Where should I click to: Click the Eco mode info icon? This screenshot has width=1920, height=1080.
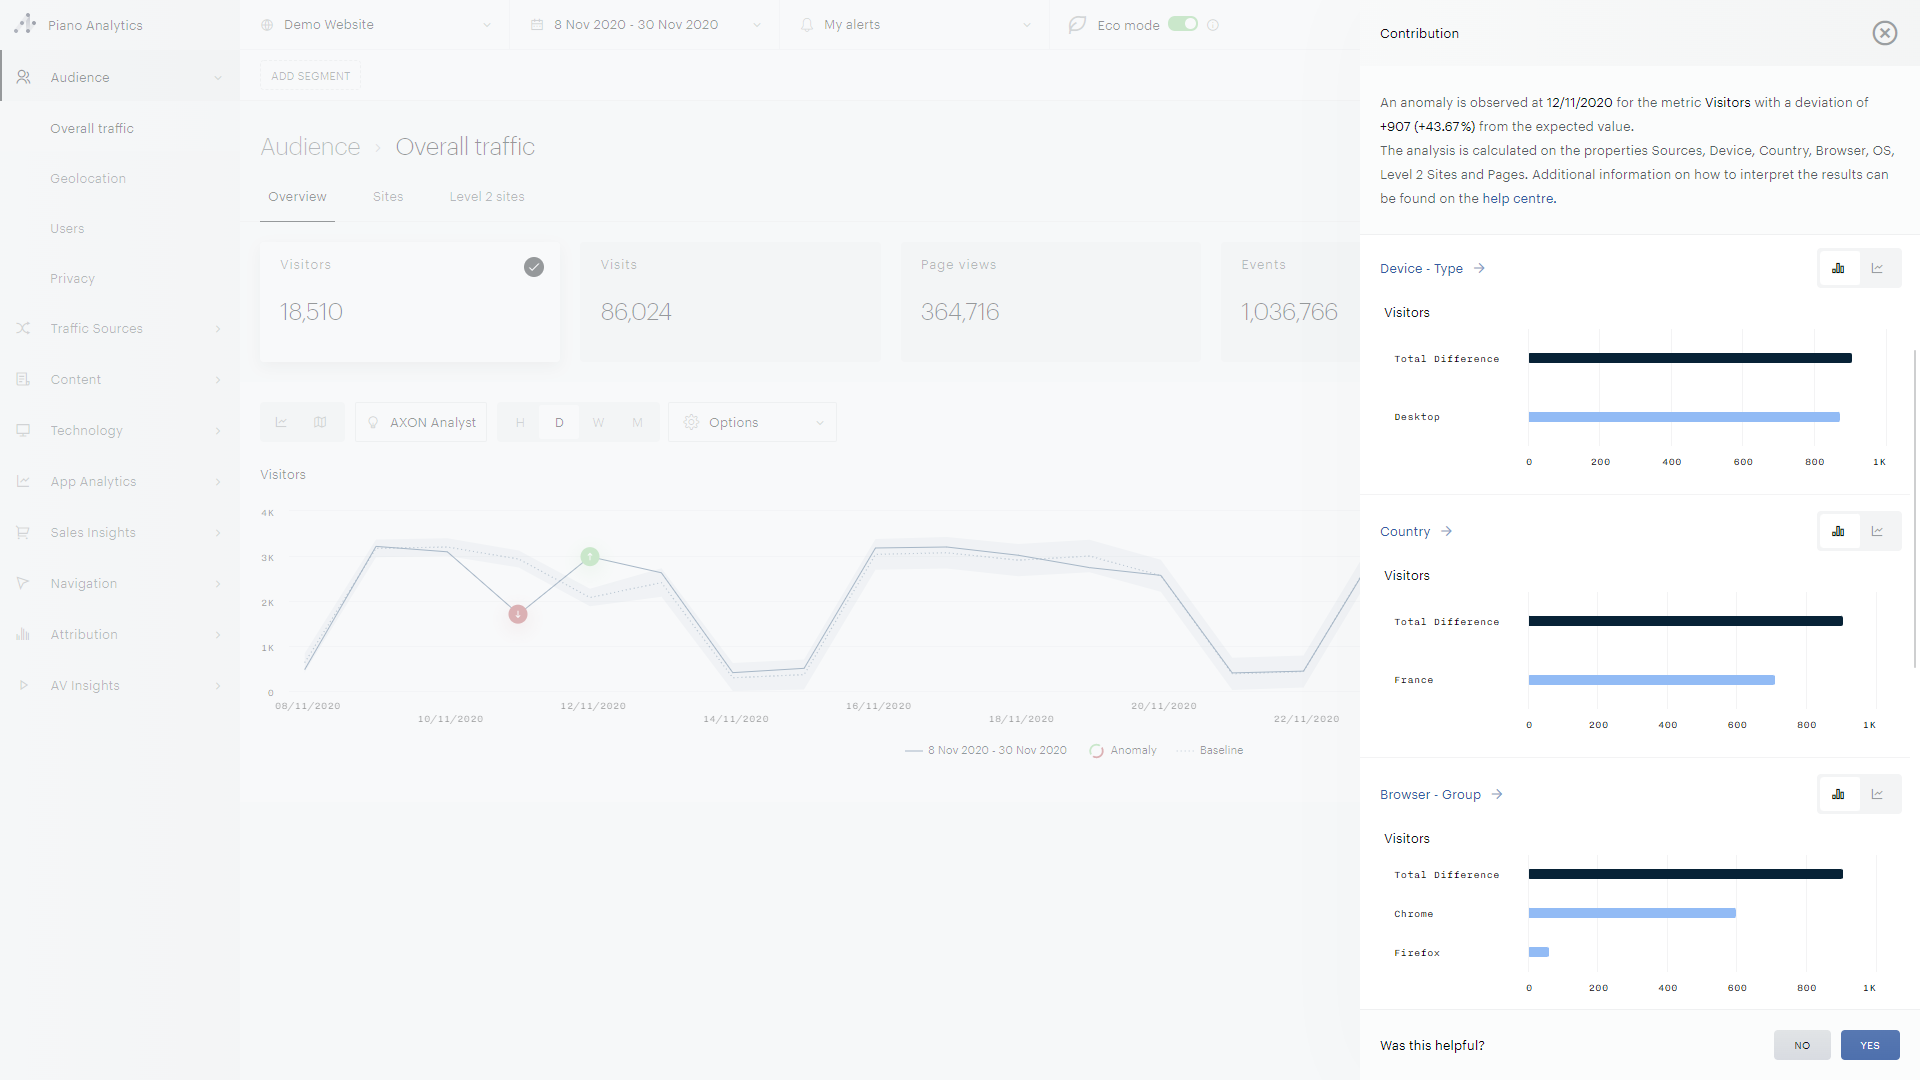click(x=1213, y=25)
